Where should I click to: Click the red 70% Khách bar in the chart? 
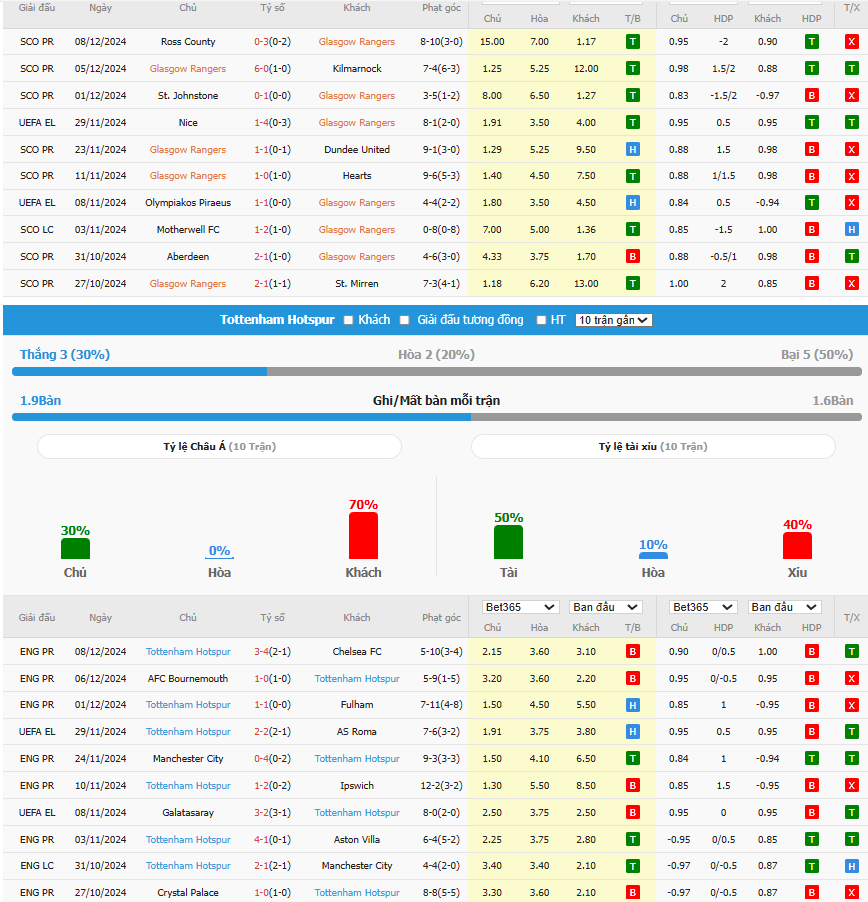click(x=364, y=535)
